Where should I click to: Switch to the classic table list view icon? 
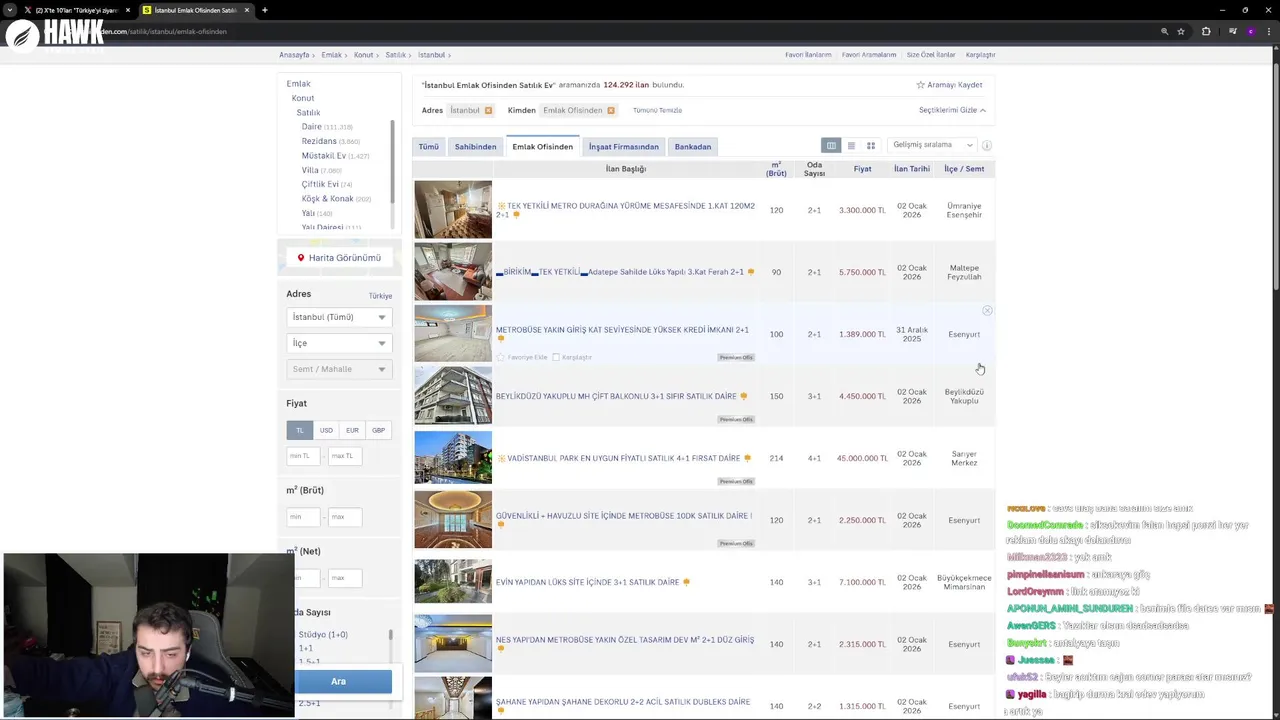click(x=831, y=146)
